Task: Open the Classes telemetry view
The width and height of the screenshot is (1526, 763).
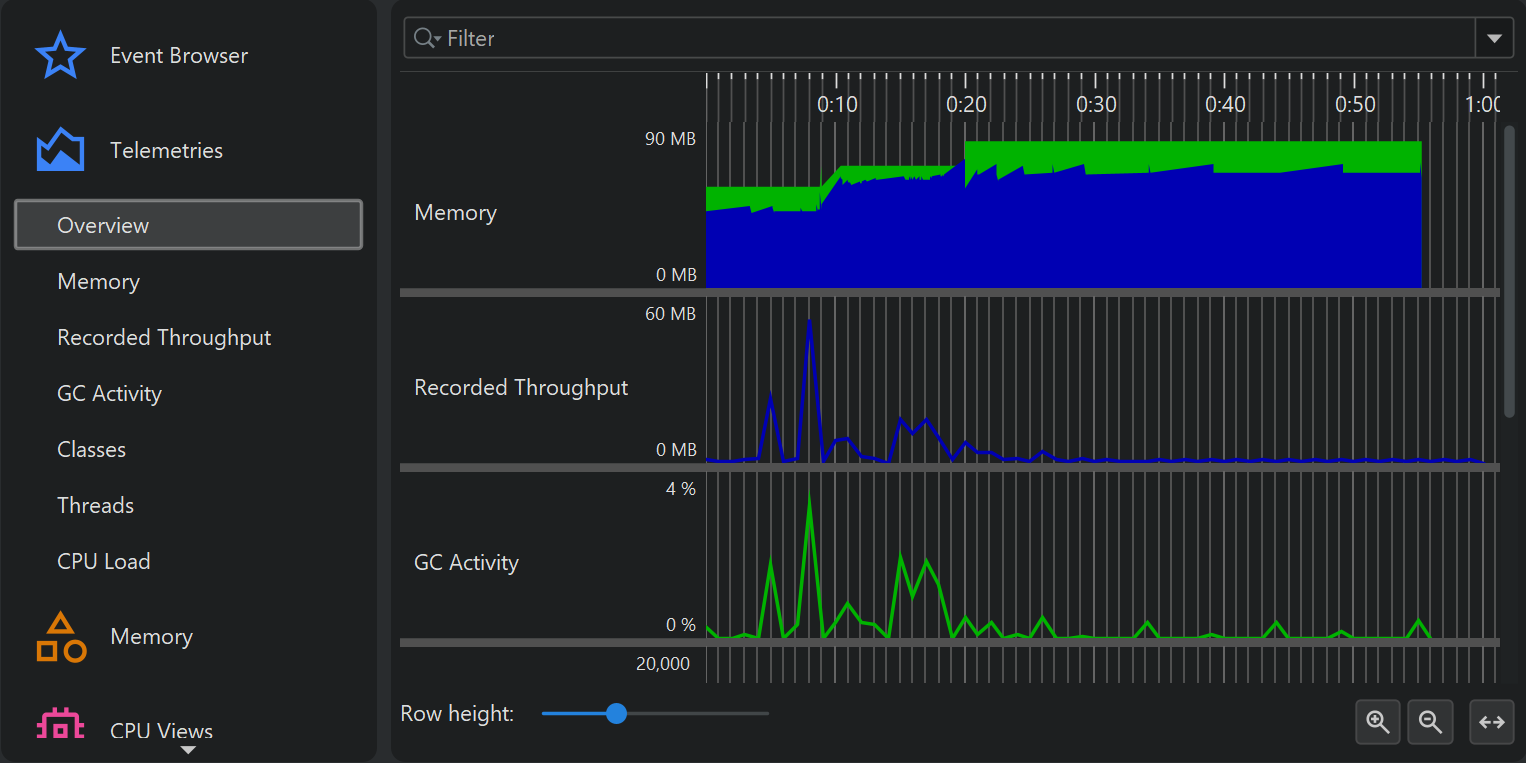Action: click(92, 450)
